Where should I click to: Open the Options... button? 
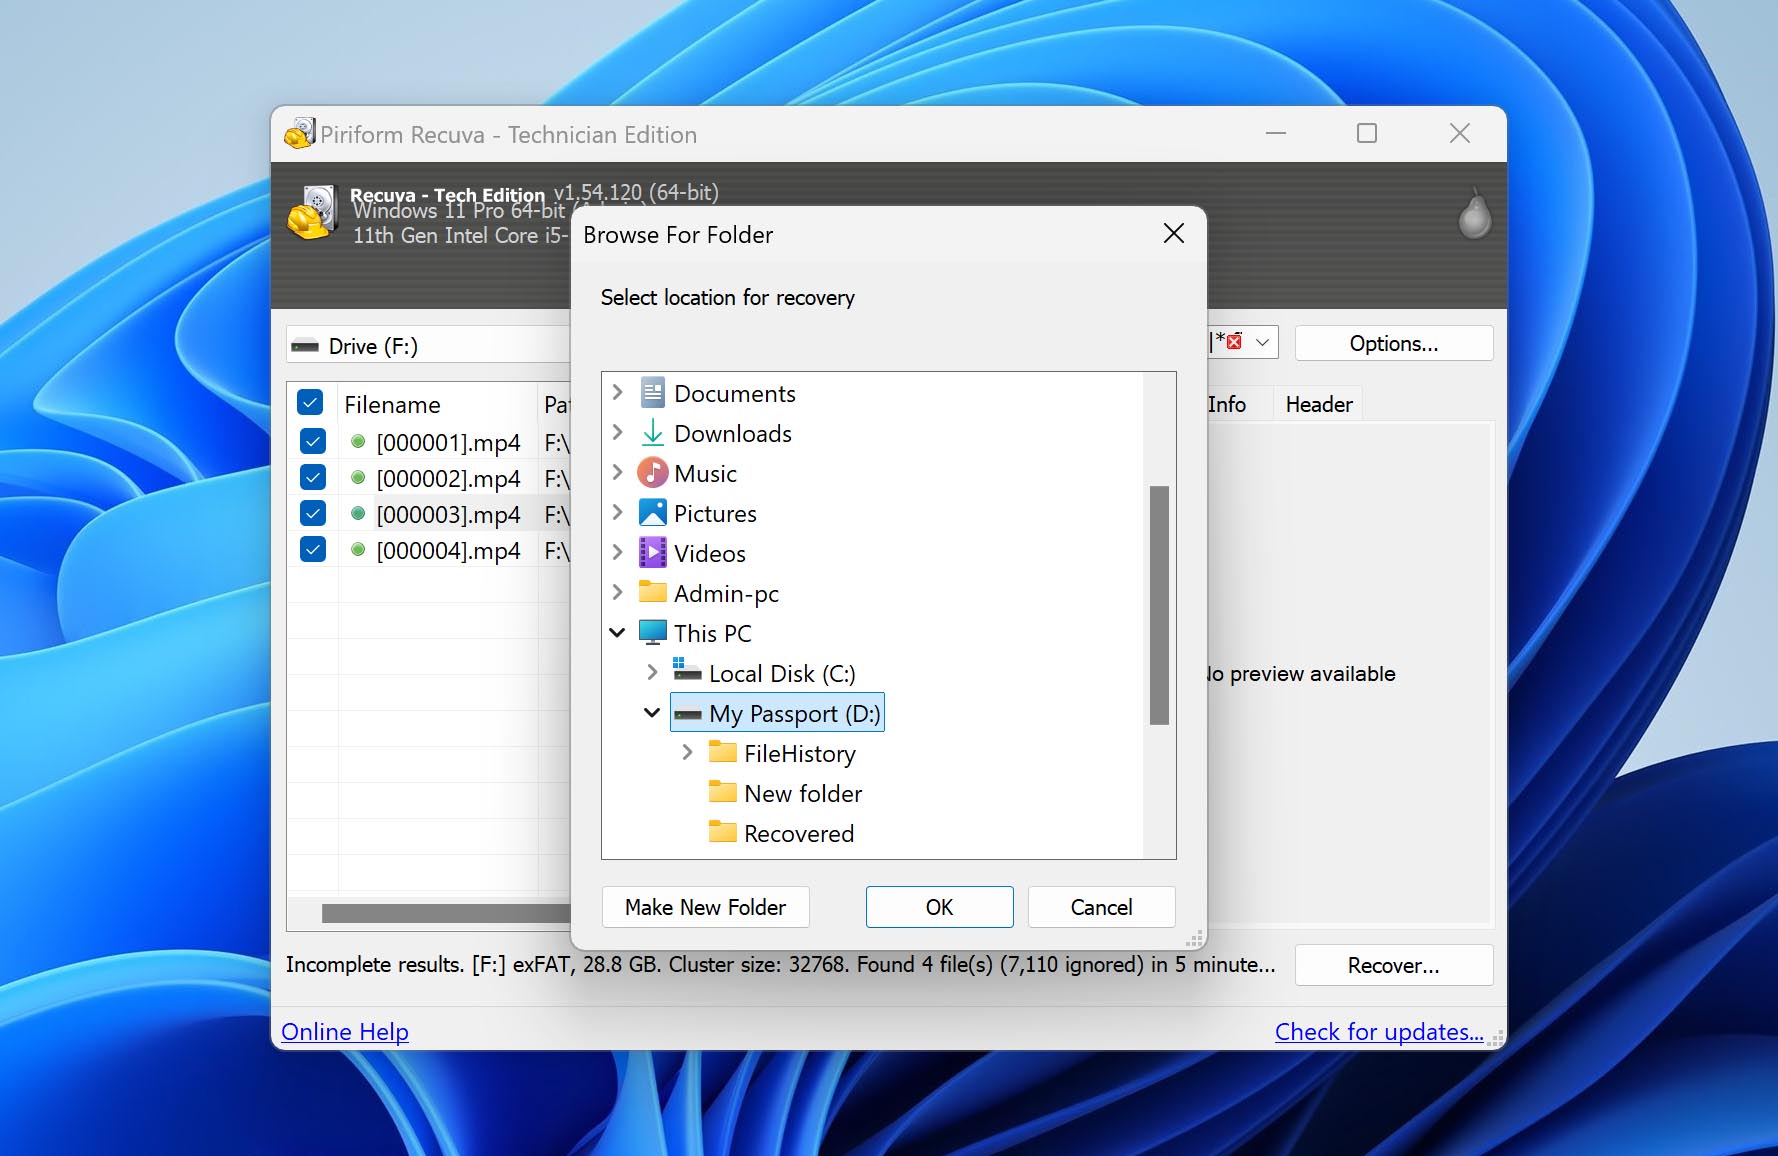click(x=1393, y=343)
